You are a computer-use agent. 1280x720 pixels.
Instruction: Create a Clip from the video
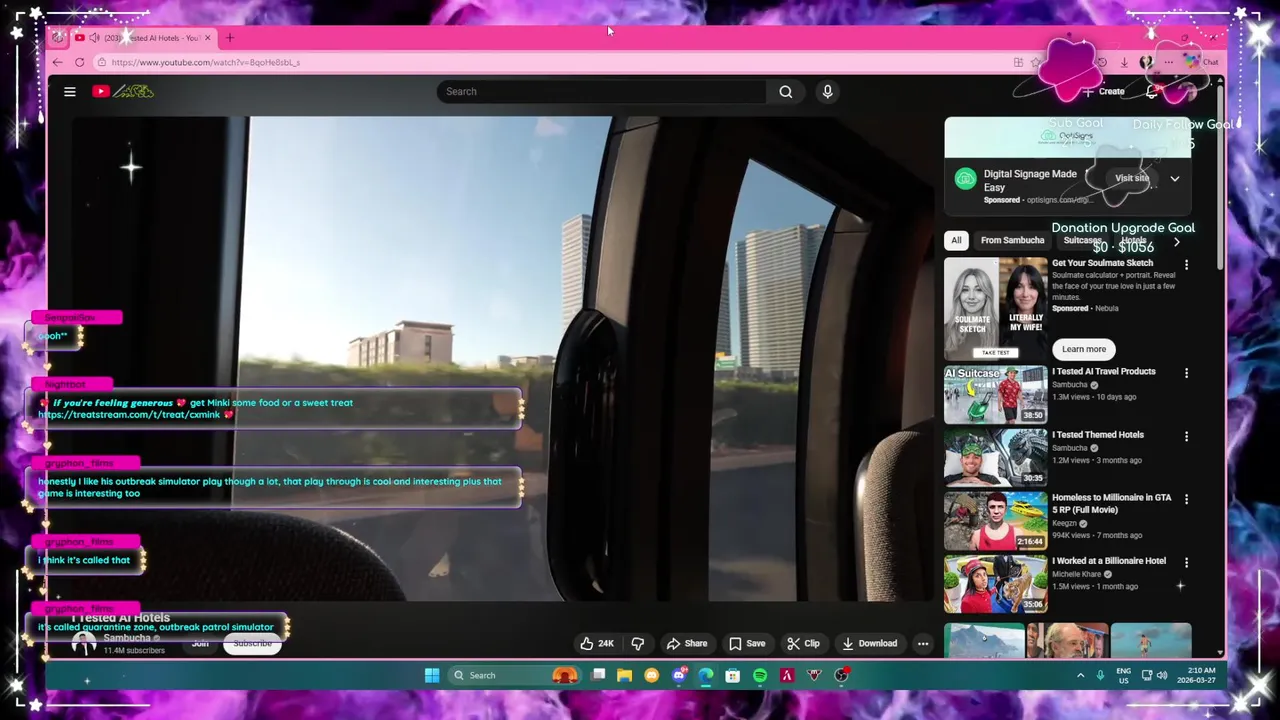803,643
